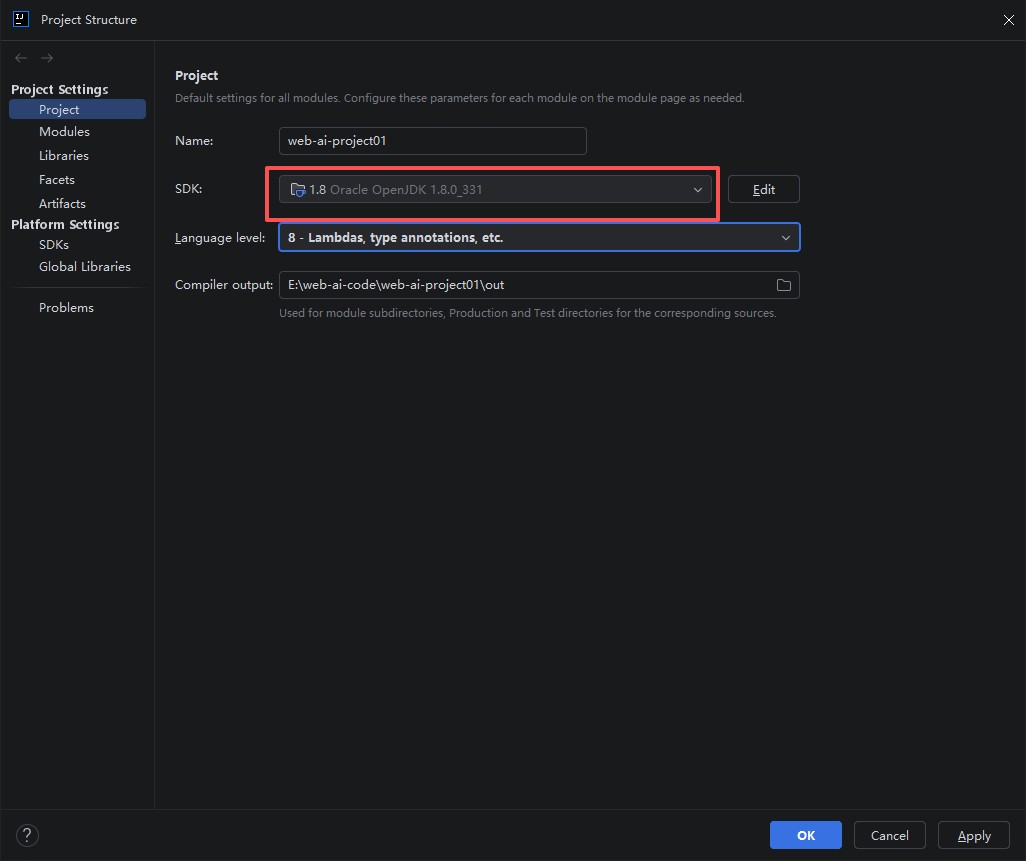The image size is (1026, 861).
Task: Focus the project Name field
Action: coord(433,141)
